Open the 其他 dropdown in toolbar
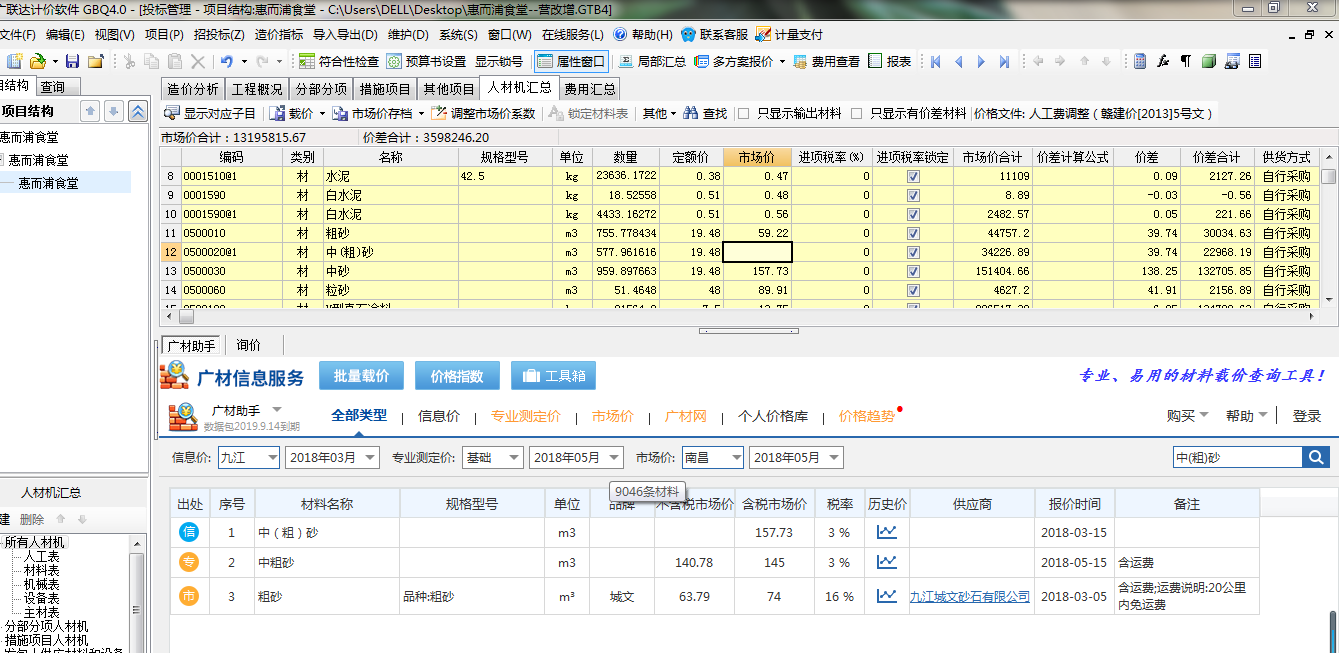 pos(659,114)
